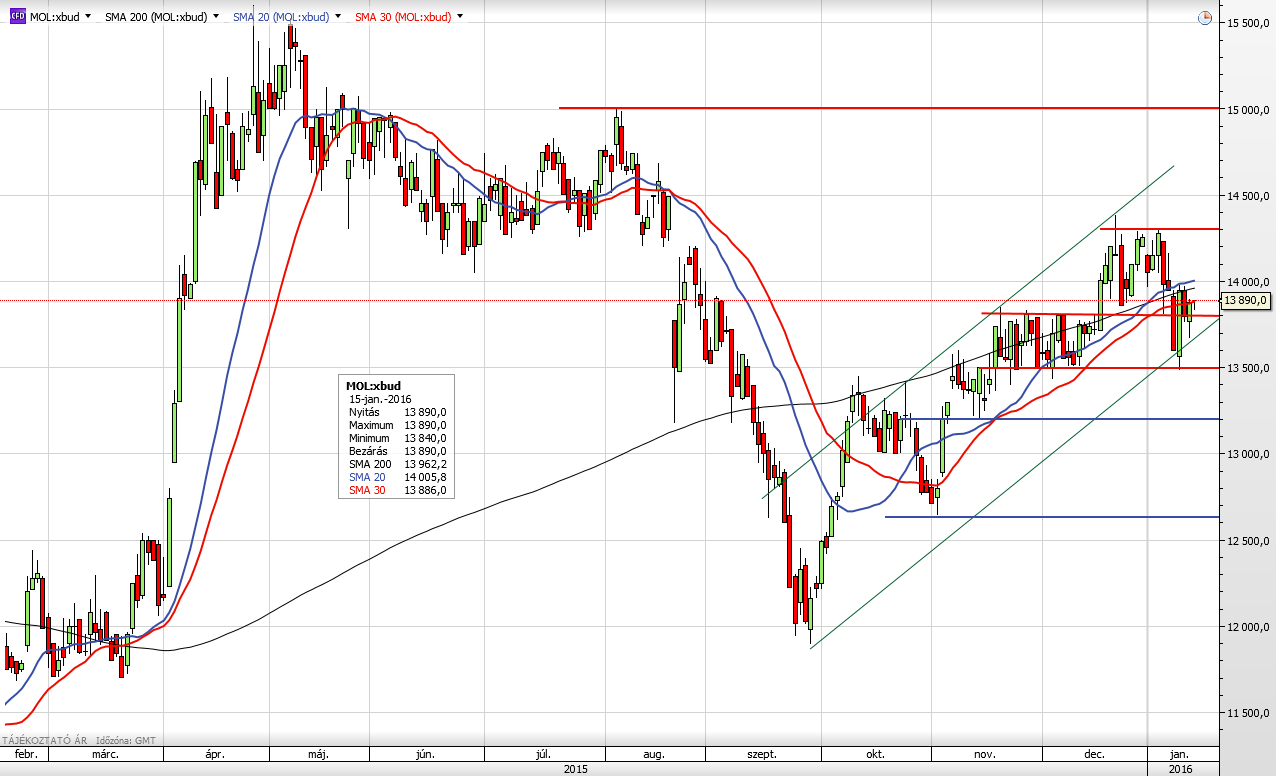This screenshot has height=776, width=1276.
Task: Expand the red SMA 30 indicator dropdown
Action: [460, 17]
